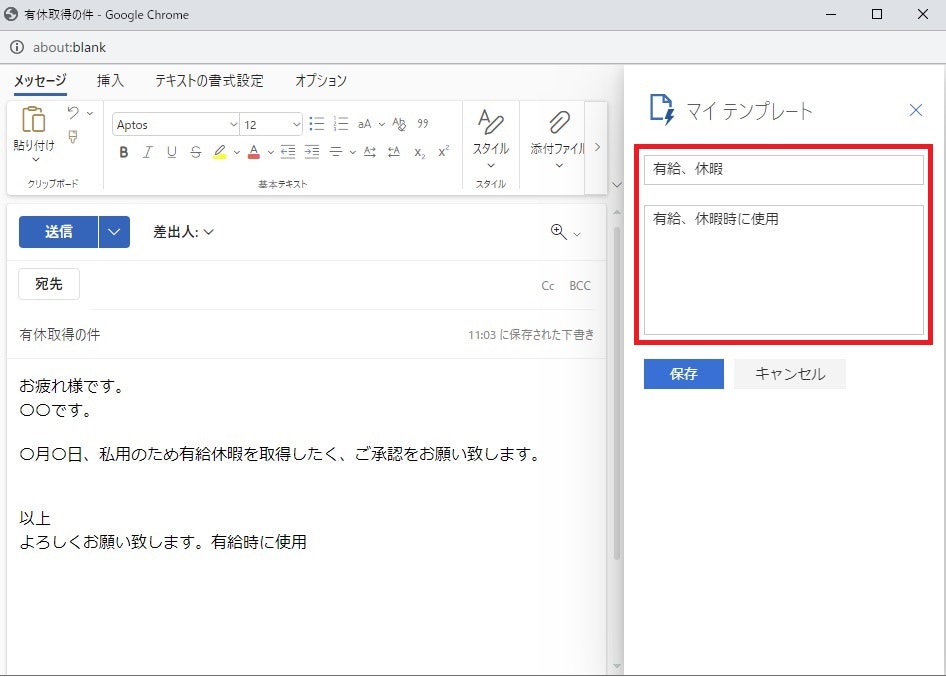Viewport: 946px width, 677px height.
Task: Switch to the 挿入 tab
Action: [x=110, y=81]
